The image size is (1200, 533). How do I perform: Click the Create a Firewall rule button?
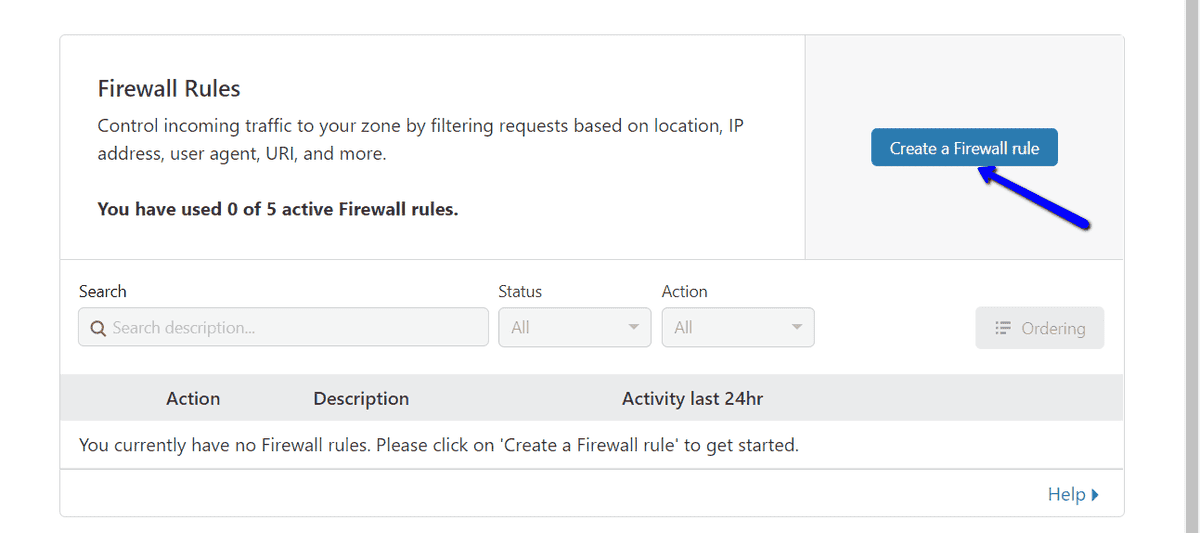pos(964,148)
